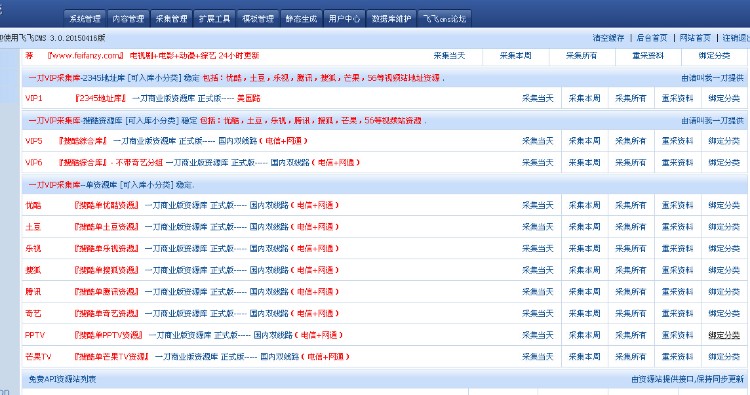This screenshot has width=750, height=395.
Task: Click 采集当天 for VIP5
Action: pyautogui.click(x=538, y=141)
